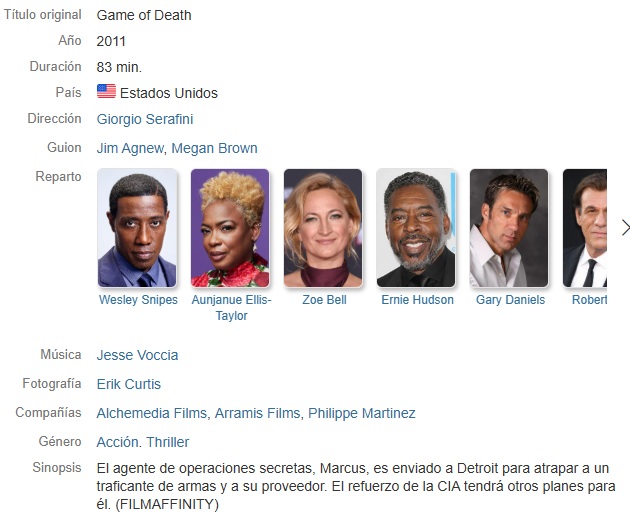Open cinematographer Erik Curtis link
This screenshot has height=512, width=630.
click(129, 384)
